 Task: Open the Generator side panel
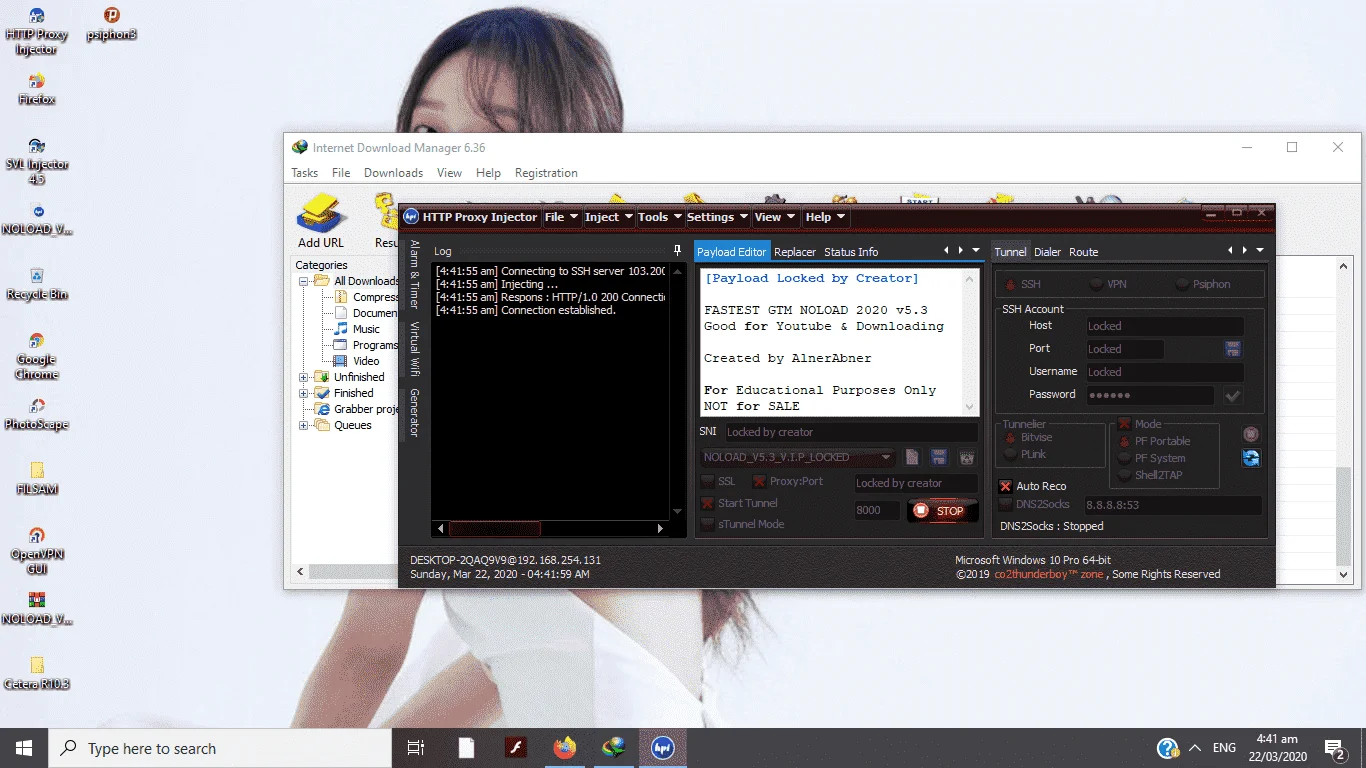[414, 412]
